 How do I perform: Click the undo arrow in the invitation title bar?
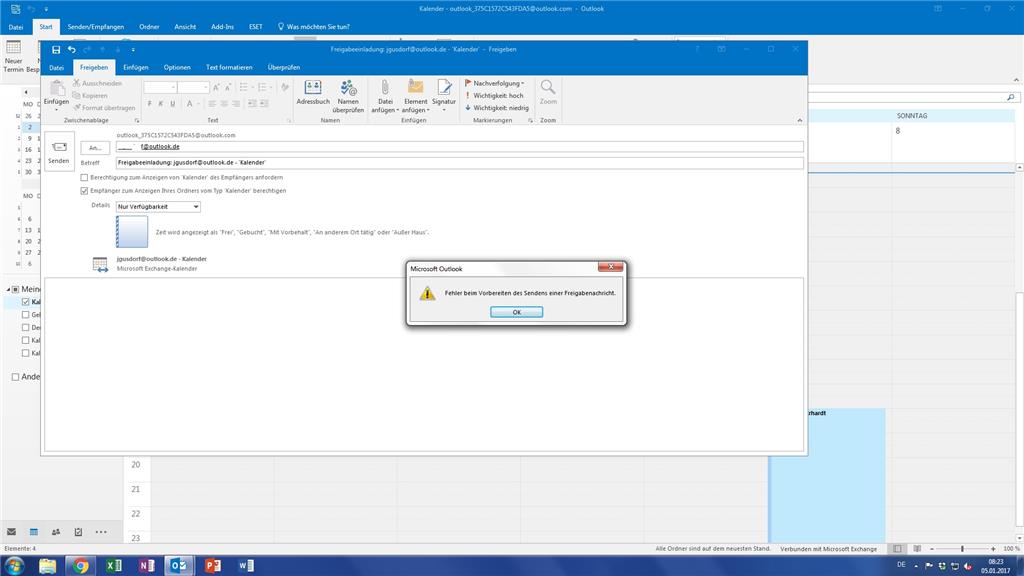coord(72,50)
